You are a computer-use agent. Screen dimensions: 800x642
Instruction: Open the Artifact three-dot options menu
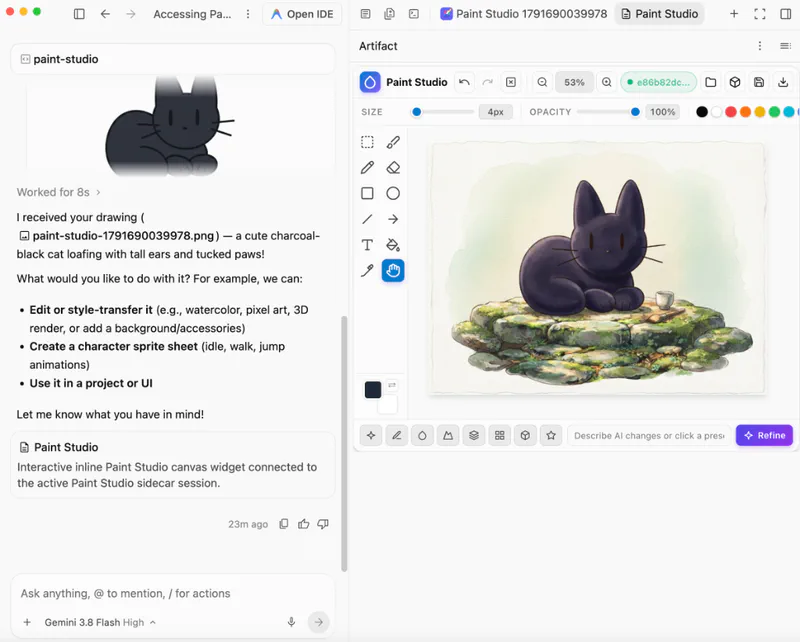(760, 46)
